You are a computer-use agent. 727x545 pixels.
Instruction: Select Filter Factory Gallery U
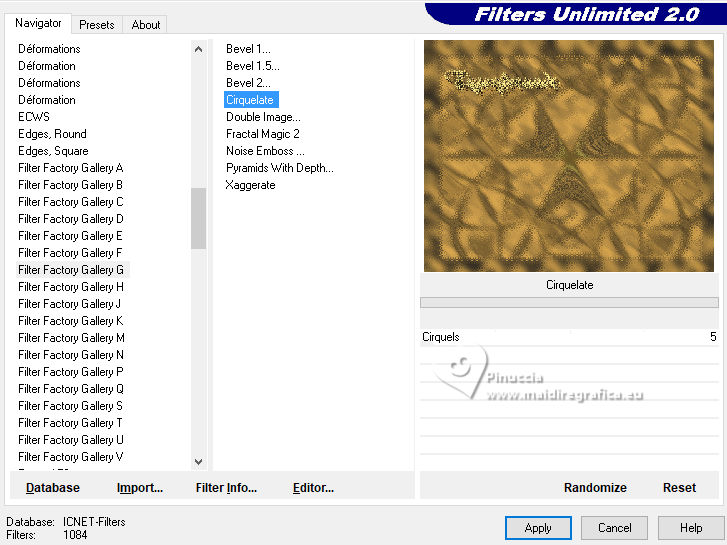pos(70,440)
